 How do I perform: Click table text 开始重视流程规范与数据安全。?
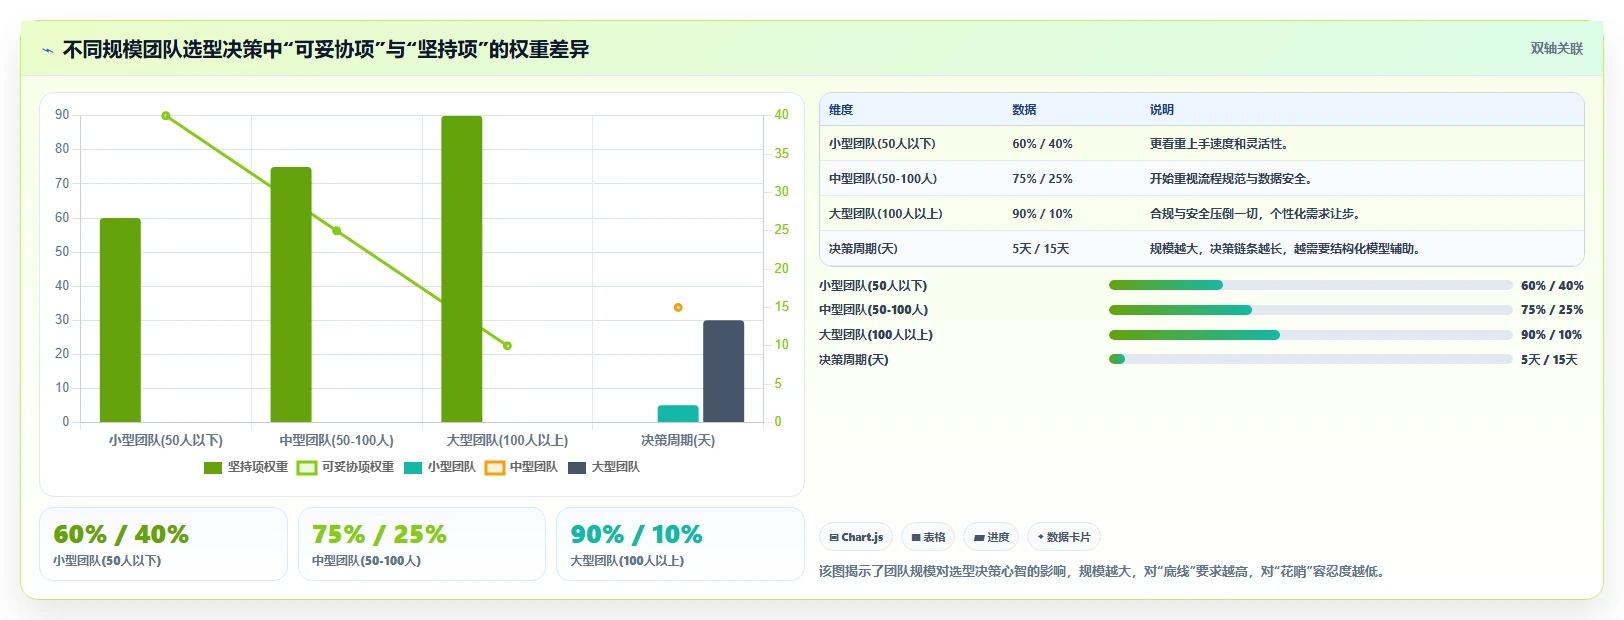tap(1233, 179)
